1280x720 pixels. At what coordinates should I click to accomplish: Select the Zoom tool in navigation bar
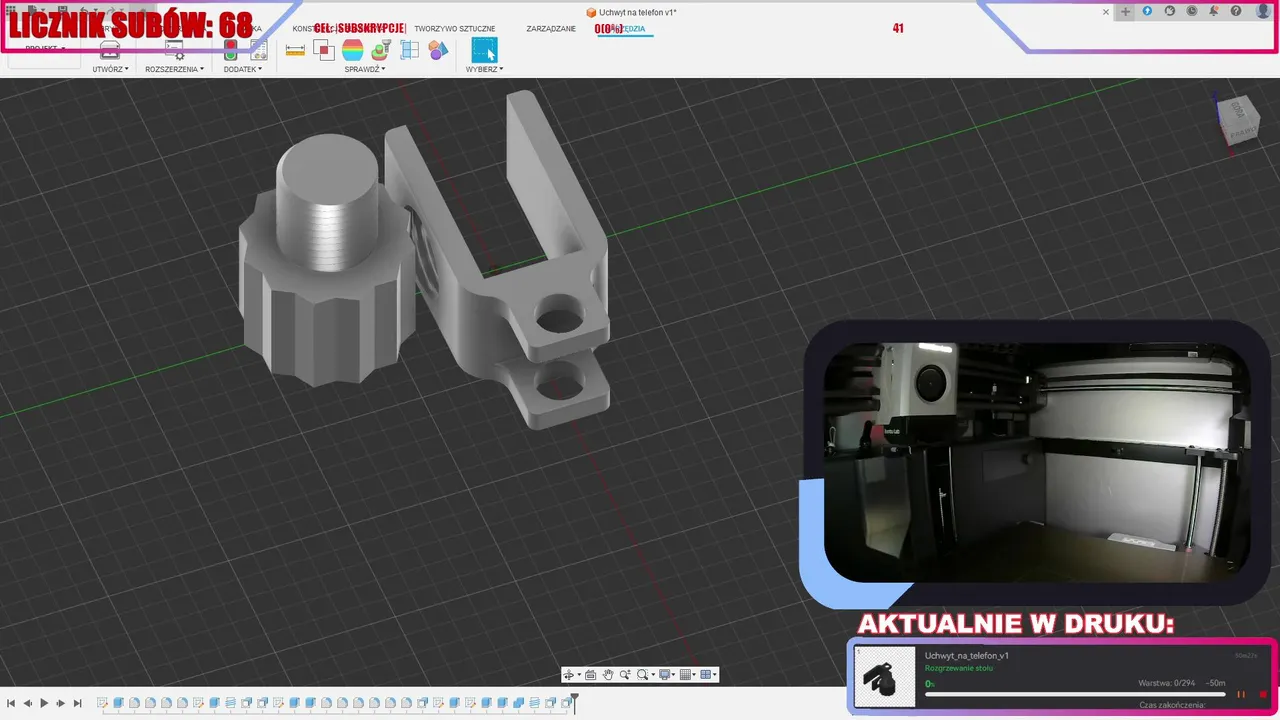pos(625,675)
